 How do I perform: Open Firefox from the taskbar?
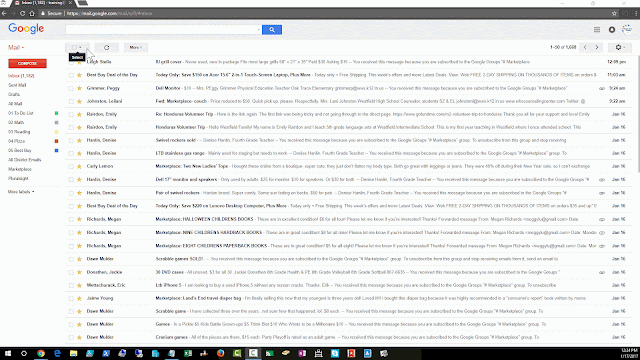tap(220, 353)
